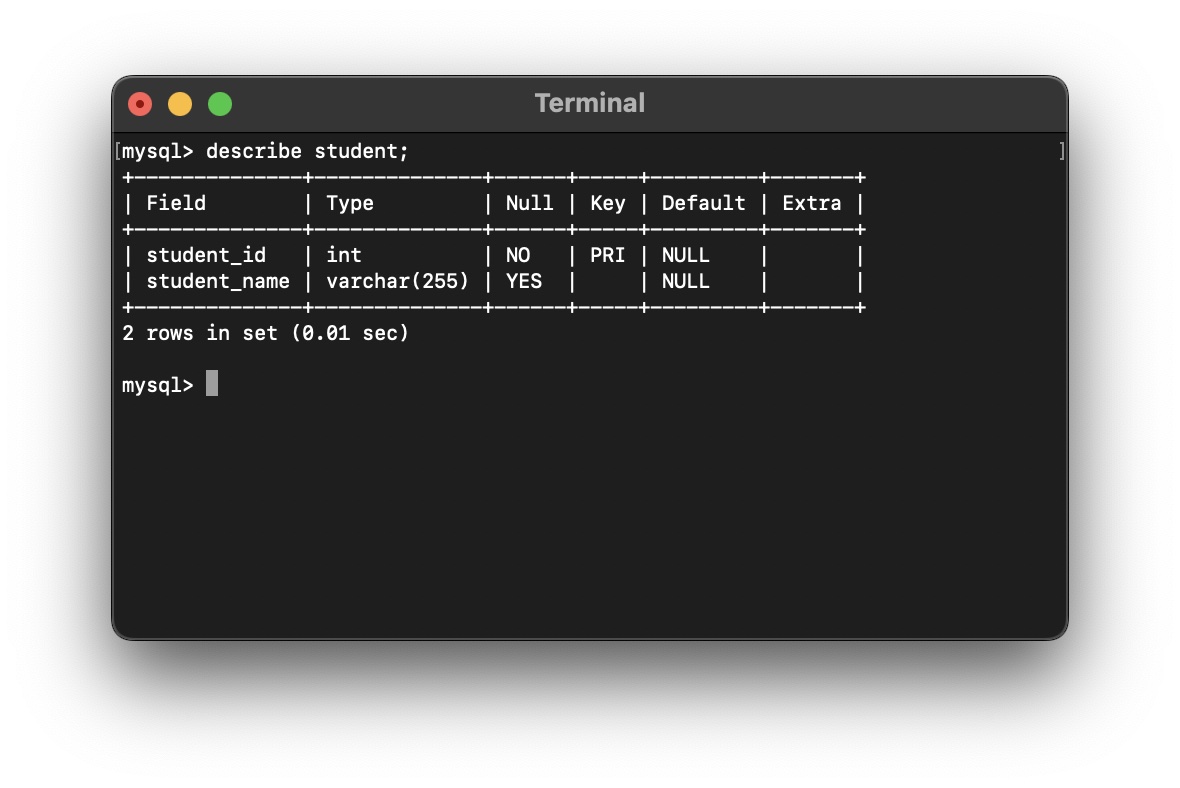1180x788 pixels.
Task: Click the 2 rows in set message
Action: tap(266, 333)
